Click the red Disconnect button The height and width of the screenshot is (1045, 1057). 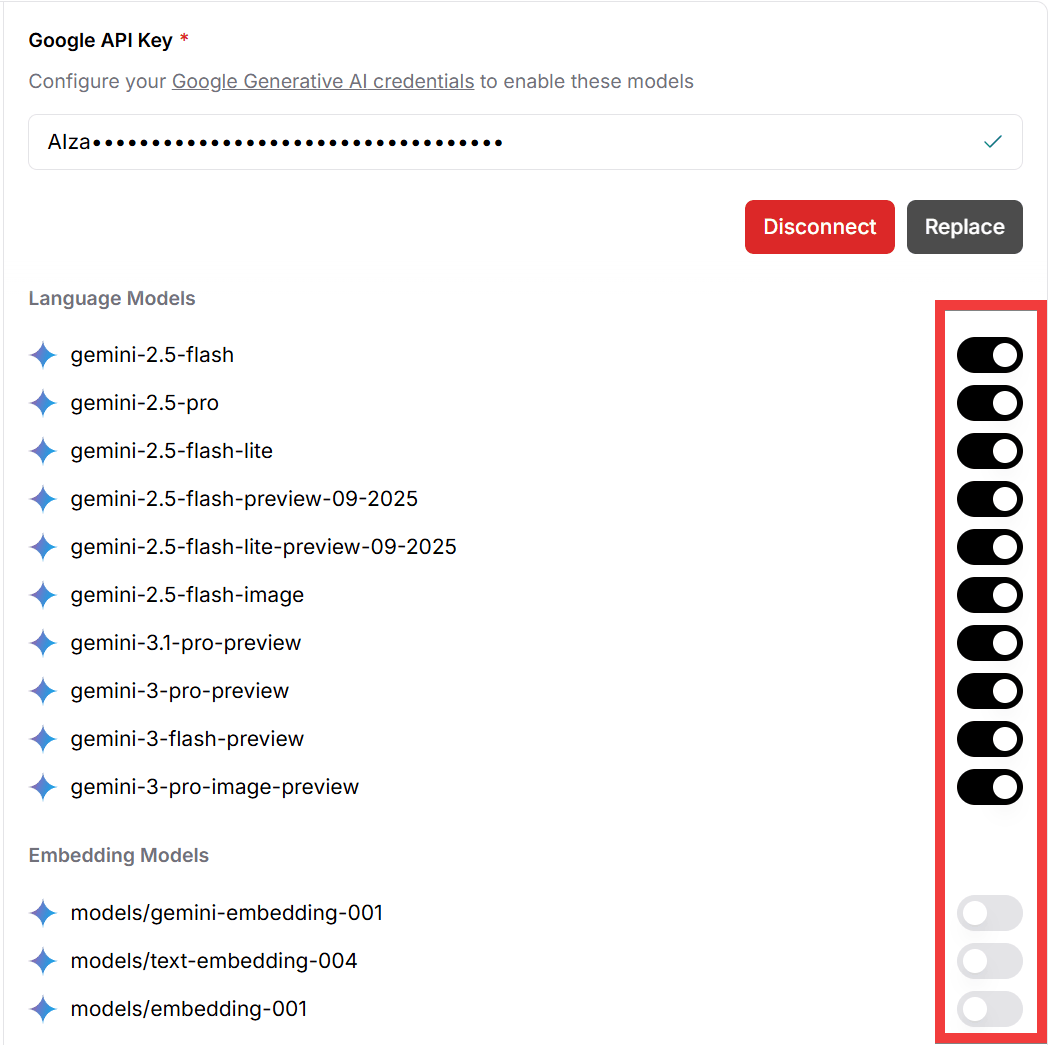819,227
